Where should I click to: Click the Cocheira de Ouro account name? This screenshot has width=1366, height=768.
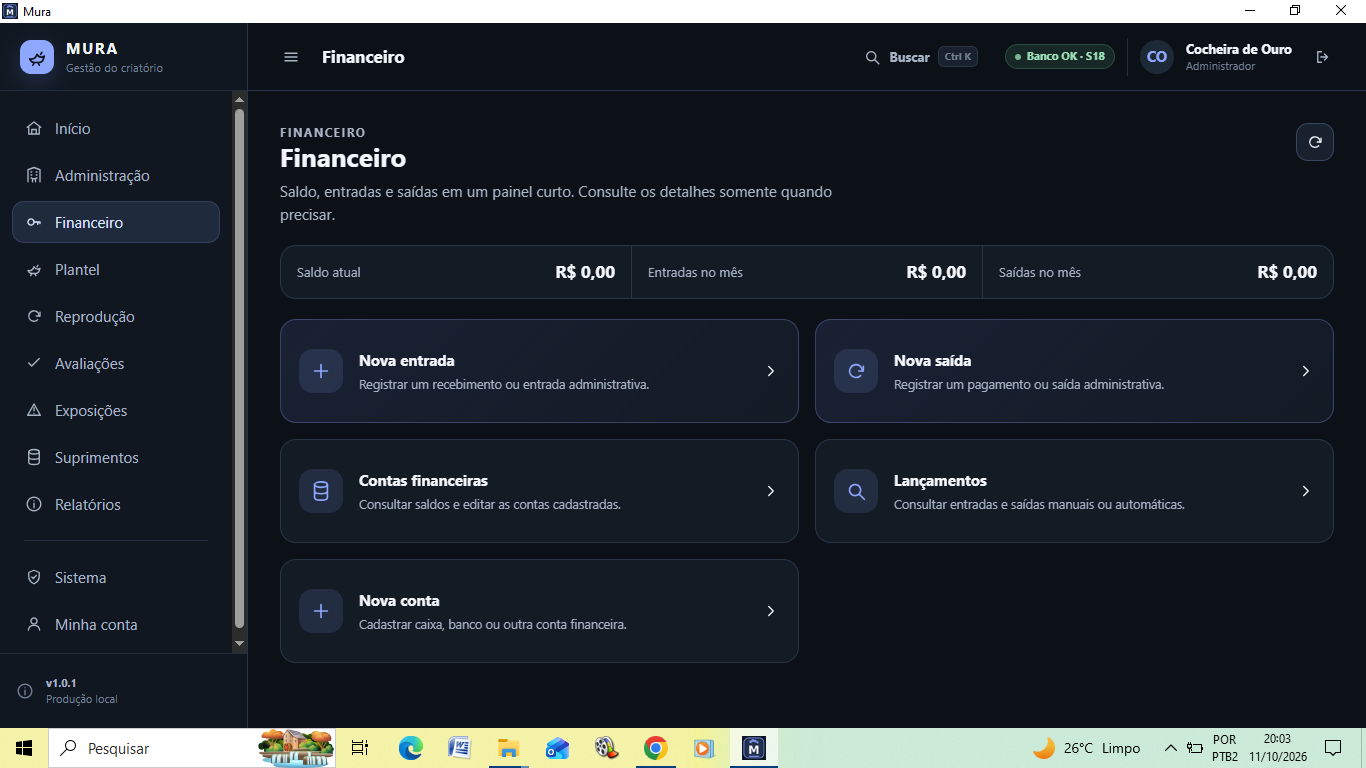pos(1239,49)
